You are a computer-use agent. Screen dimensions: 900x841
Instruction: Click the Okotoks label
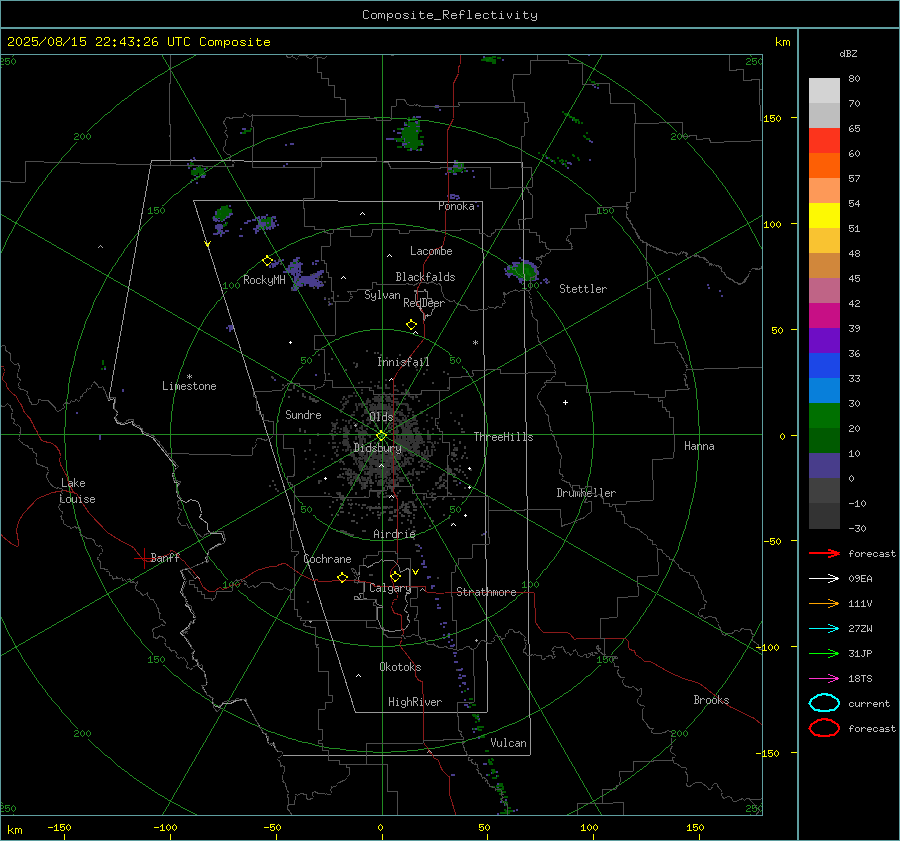click(x=400, y=667)
